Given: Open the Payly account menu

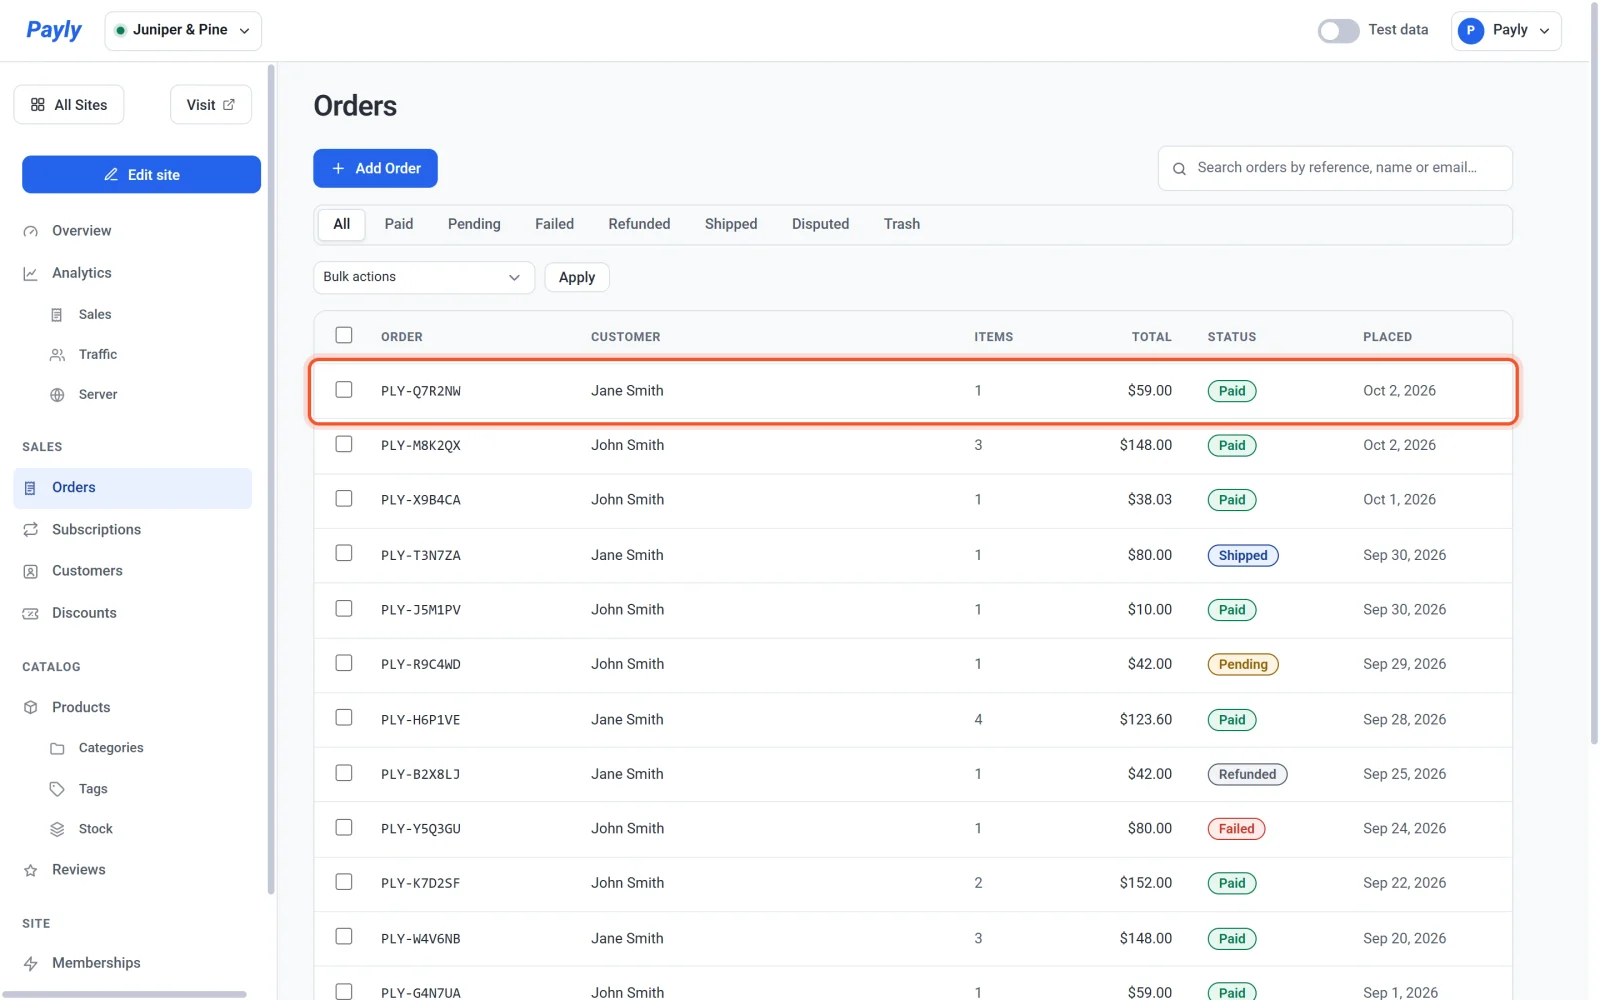Looking at the screenshot, I should (x=1506, y=31).
